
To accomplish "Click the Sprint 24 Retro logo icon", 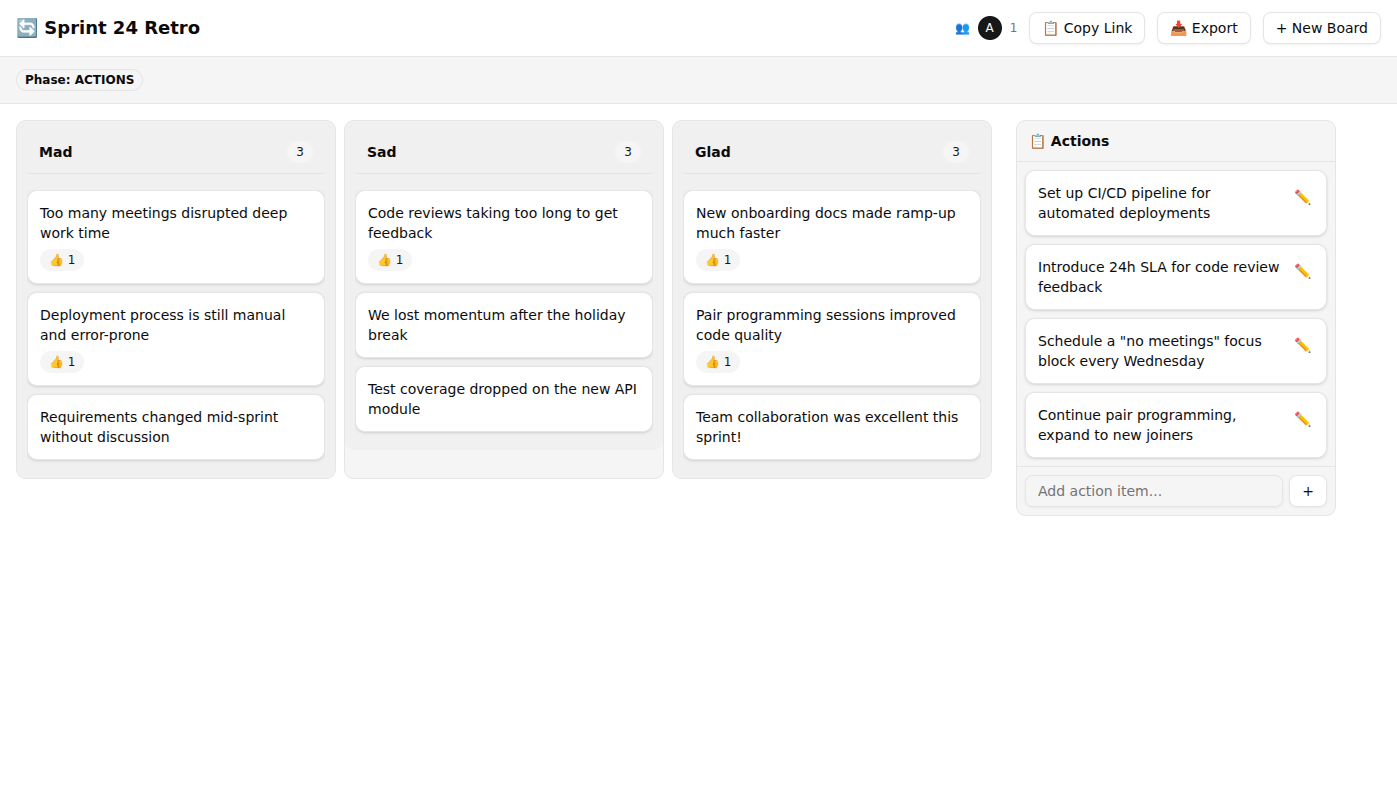I will click(x=25, y=28).
